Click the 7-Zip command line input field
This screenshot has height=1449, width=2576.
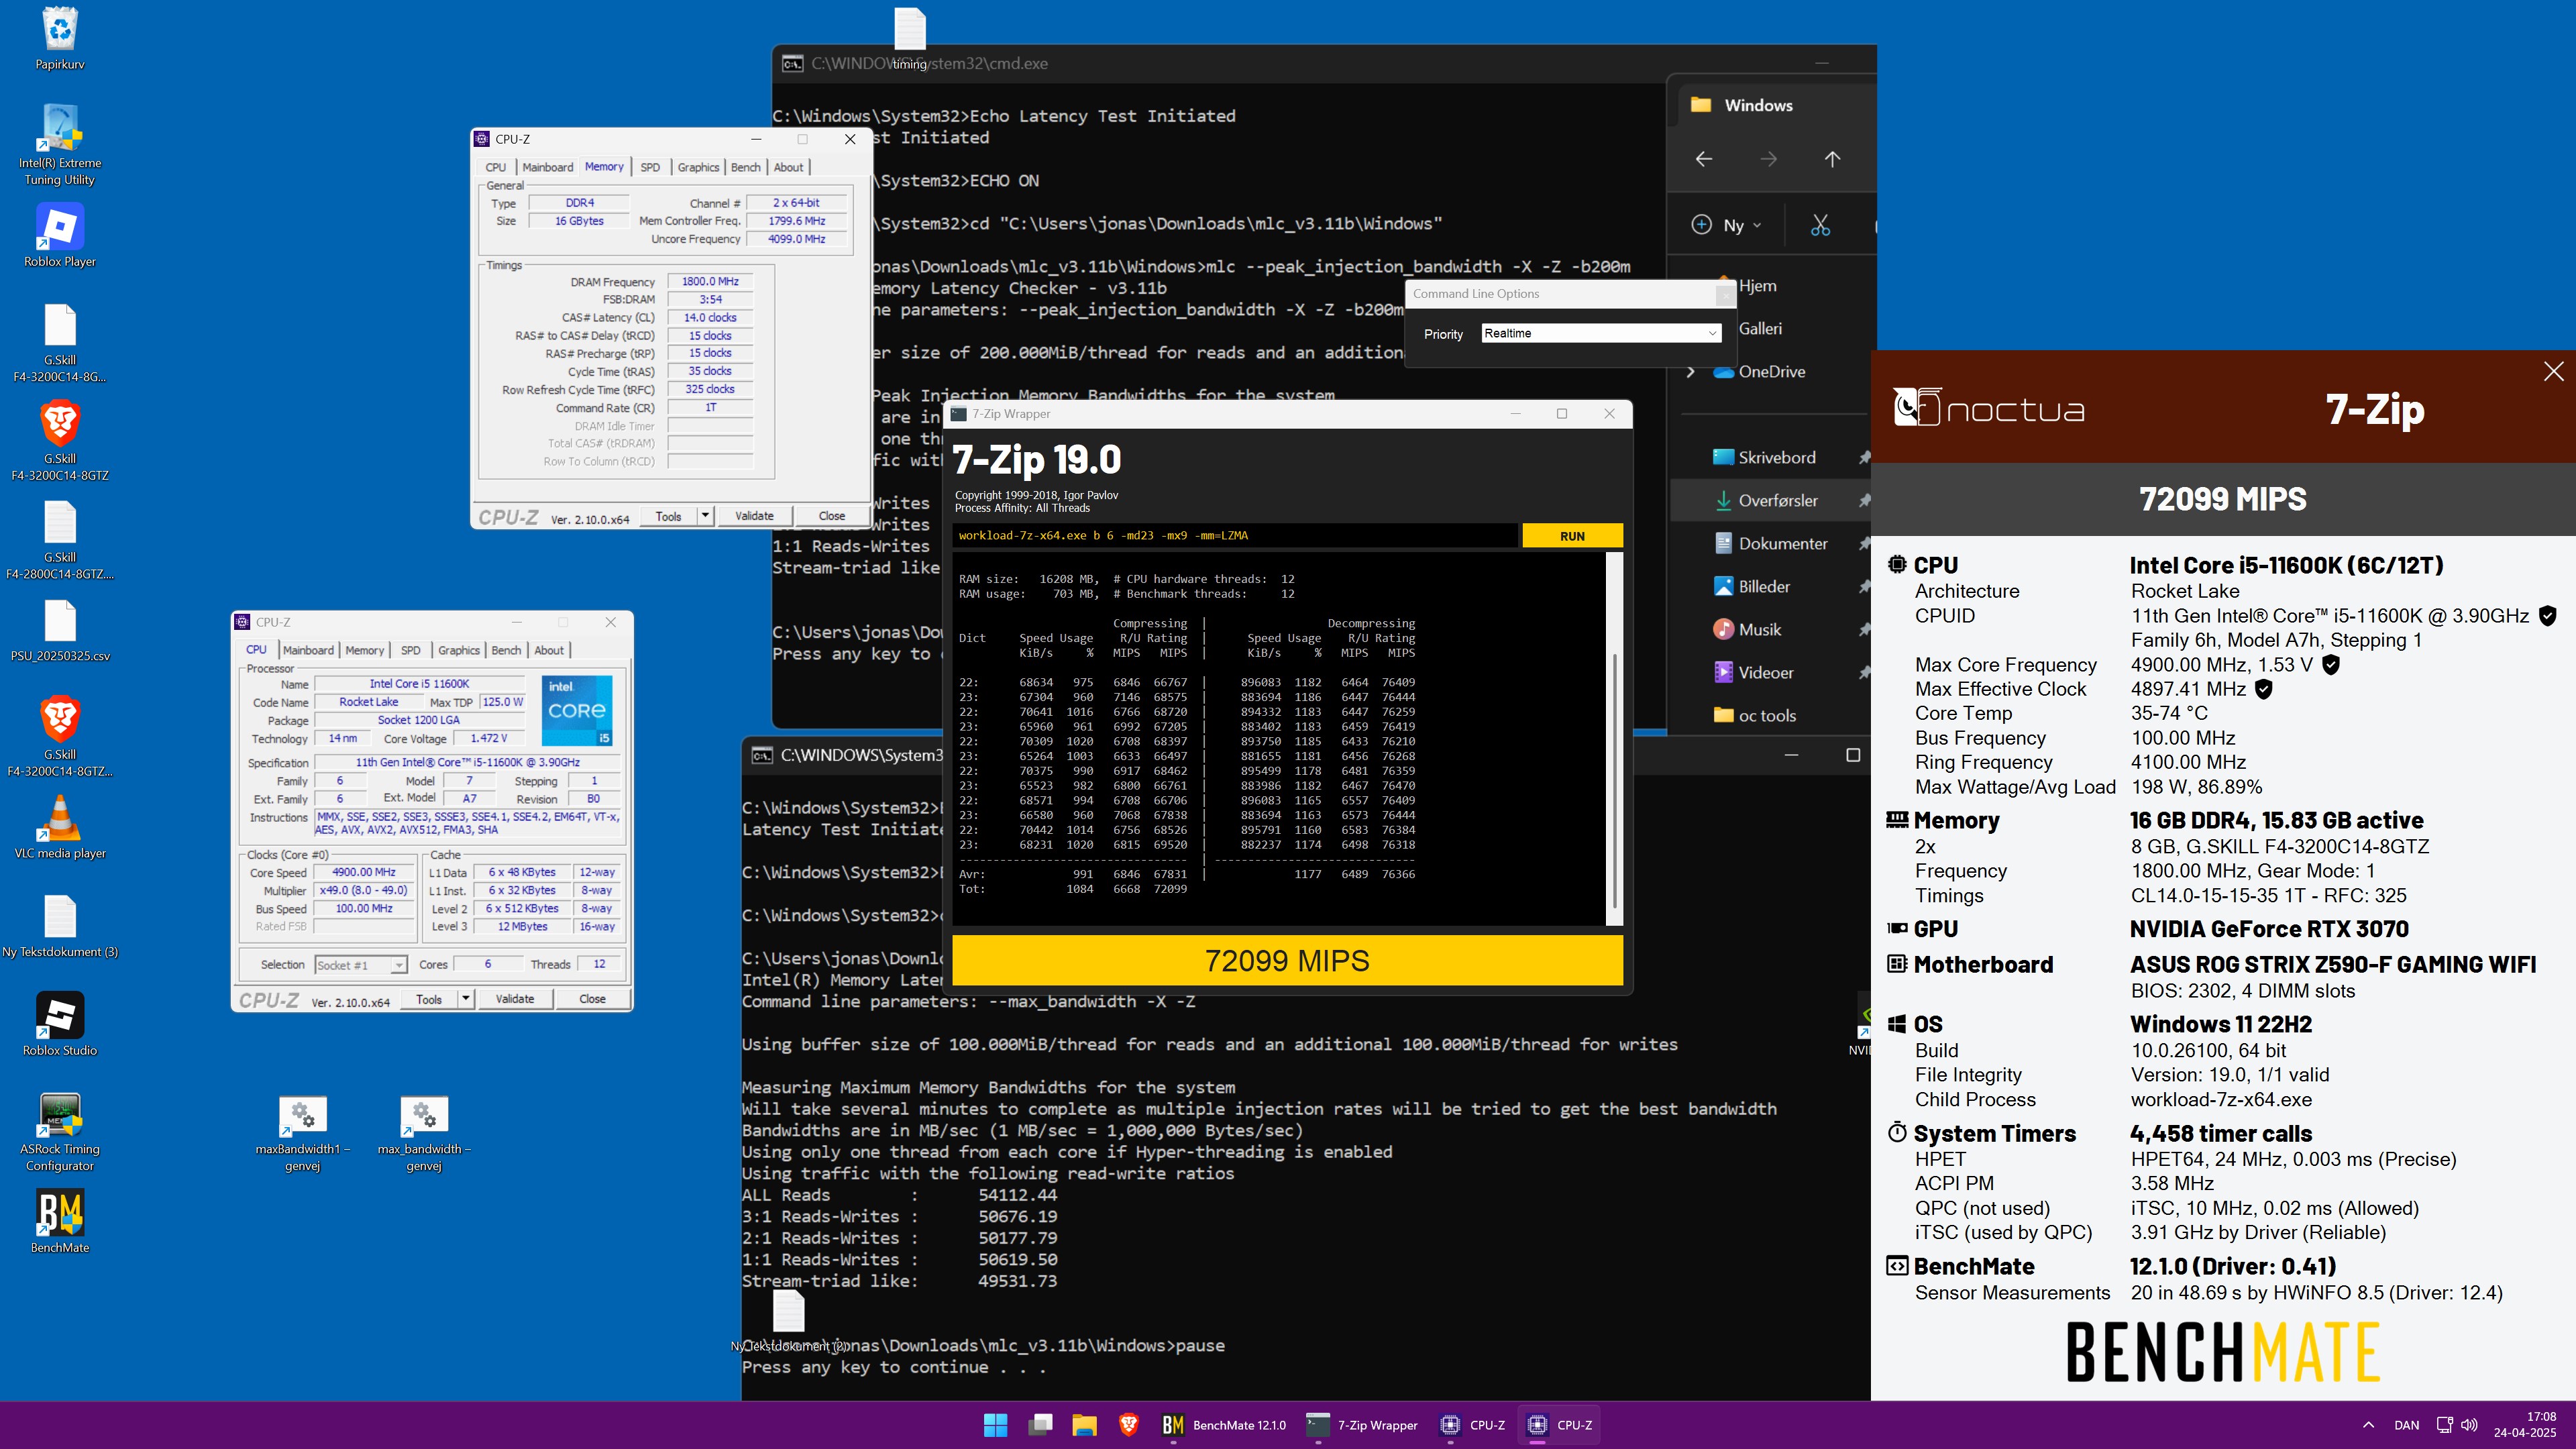(x=1235, y=536)
